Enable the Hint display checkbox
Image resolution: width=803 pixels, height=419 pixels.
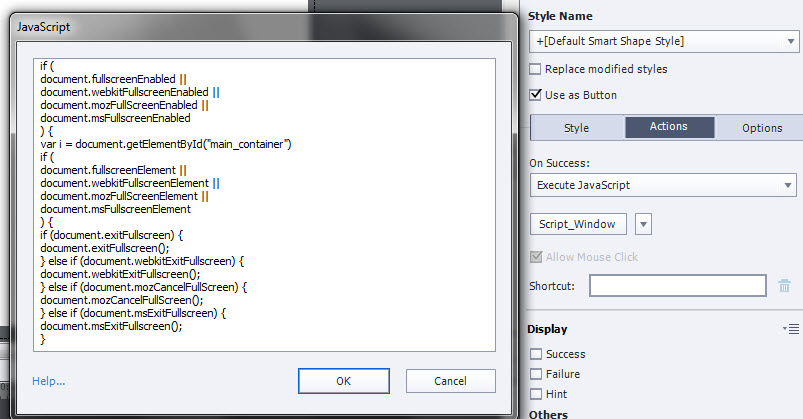(x=536, y=394)
